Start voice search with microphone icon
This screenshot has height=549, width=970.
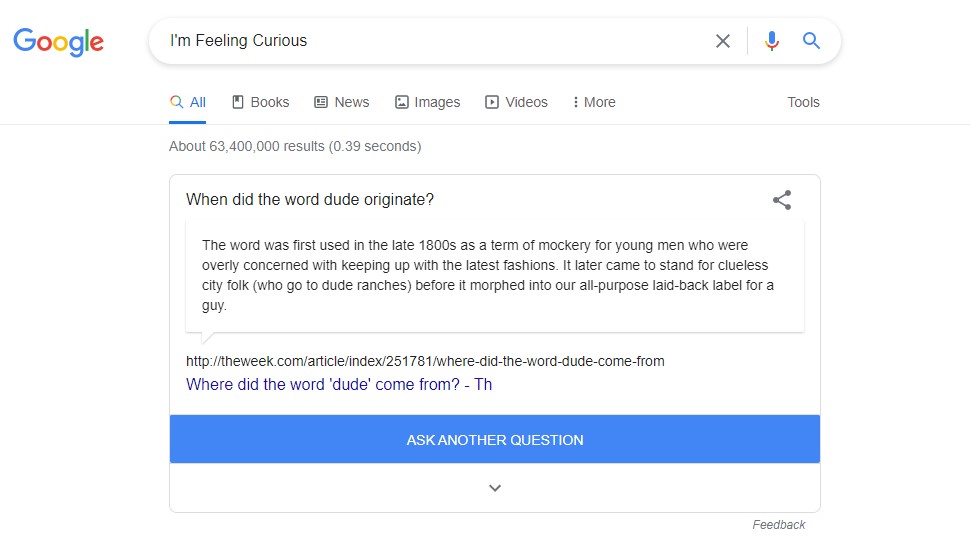coord(771,41)
